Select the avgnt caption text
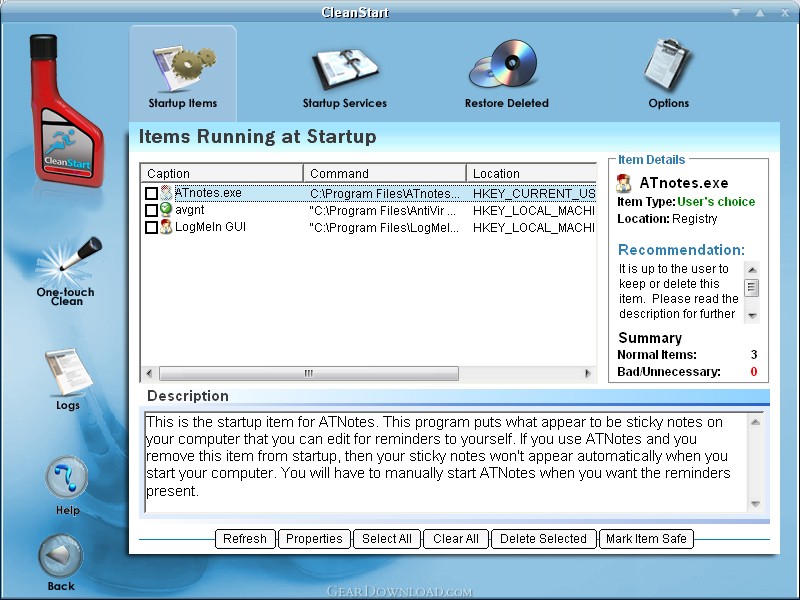800x600 pixels. [x=189, y=210]
